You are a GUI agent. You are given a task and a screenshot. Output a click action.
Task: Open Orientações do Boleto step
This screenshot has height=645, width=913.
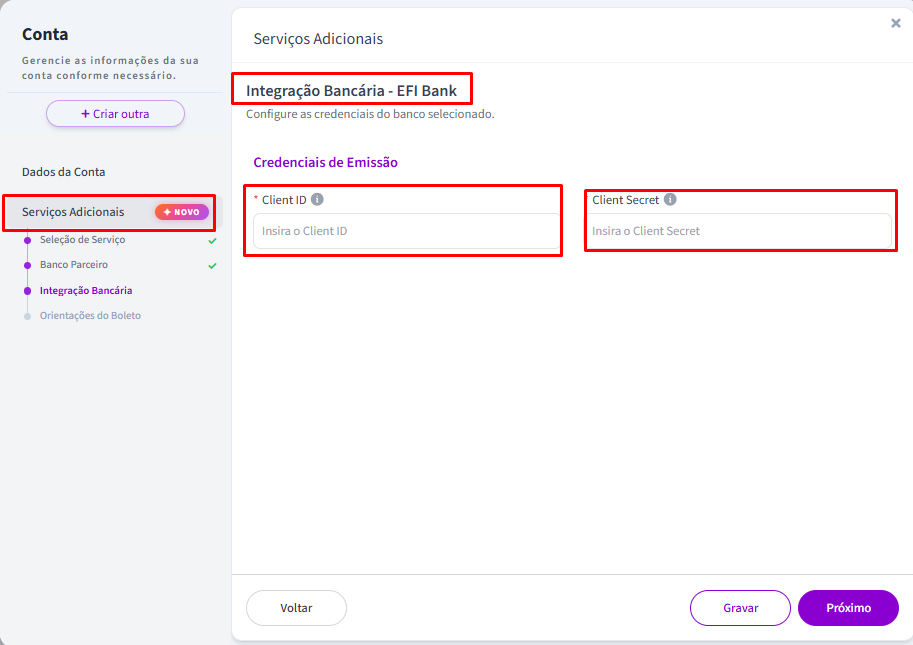[90, 316]
